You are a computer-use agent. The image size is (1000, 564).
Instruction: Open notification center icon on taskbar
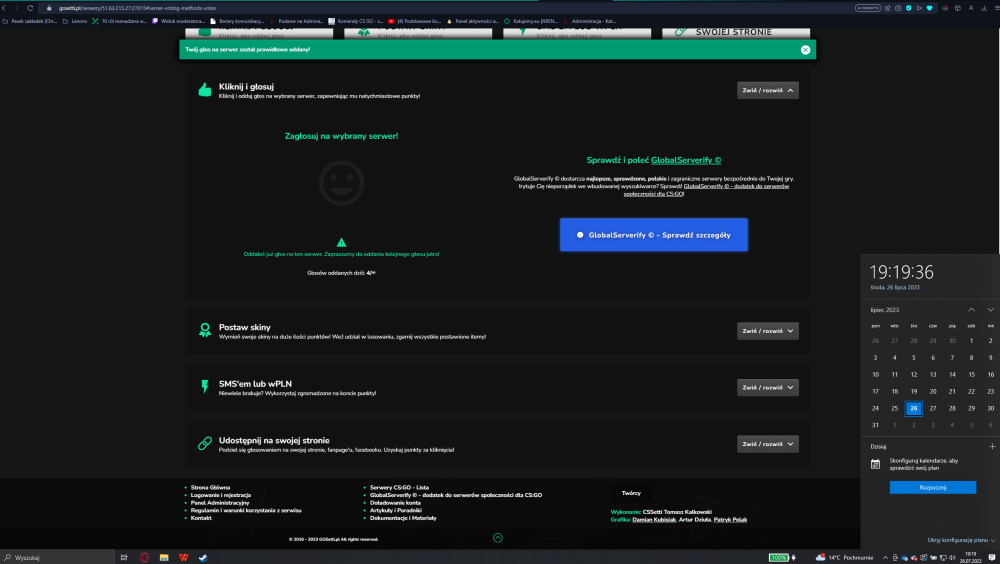point(992,558)
